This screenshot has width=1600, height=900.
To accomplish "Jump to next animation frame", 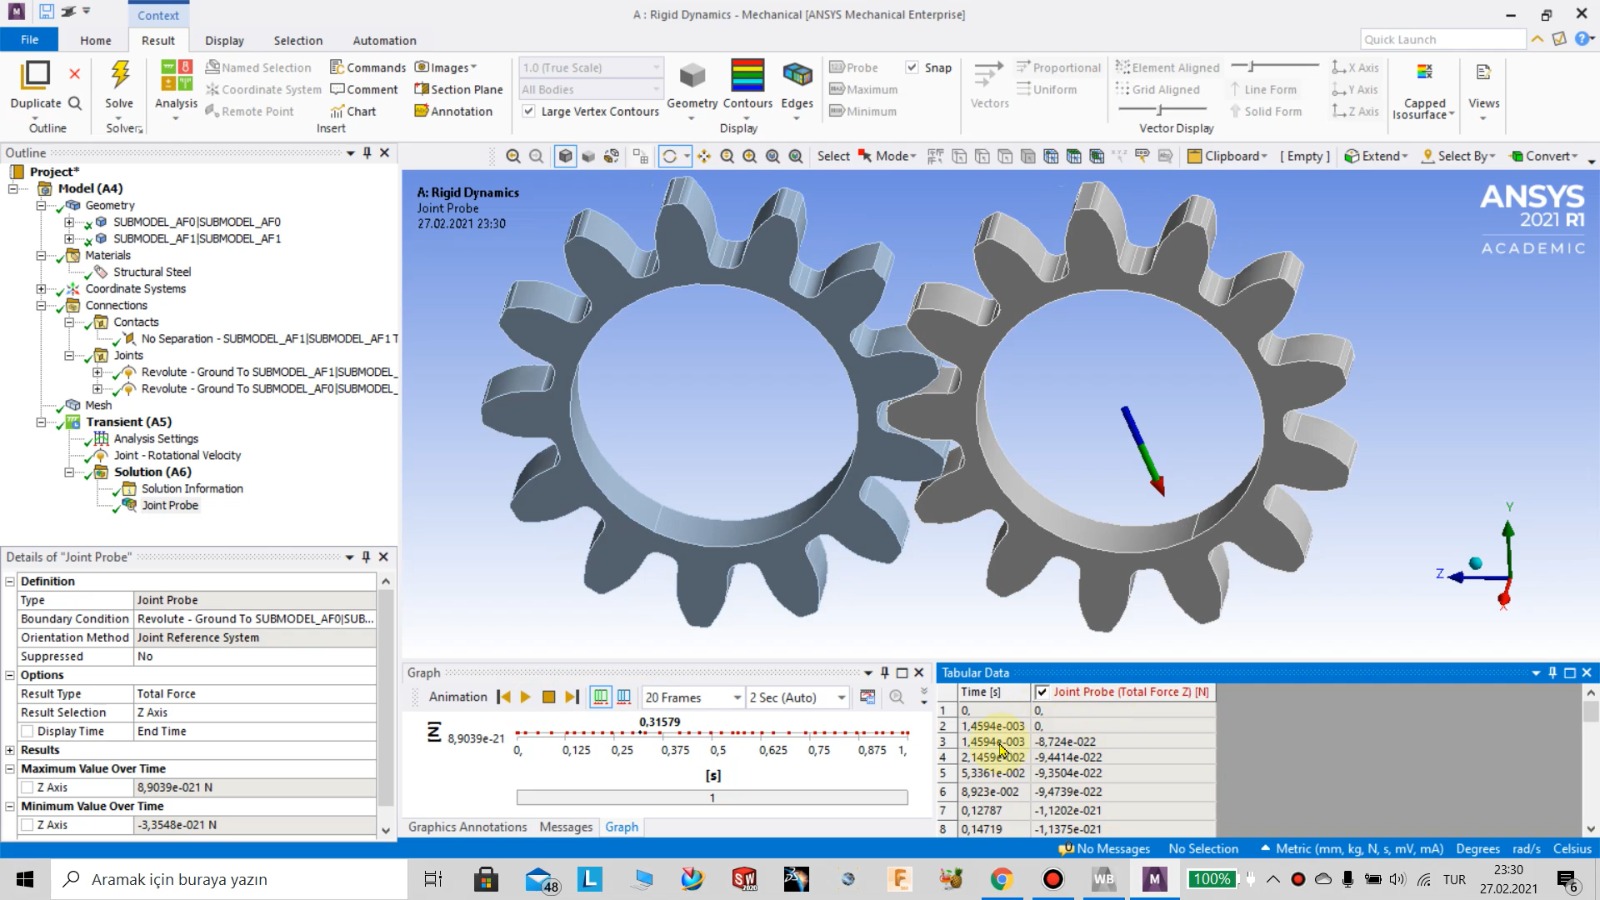I will [x=572, y=697].
